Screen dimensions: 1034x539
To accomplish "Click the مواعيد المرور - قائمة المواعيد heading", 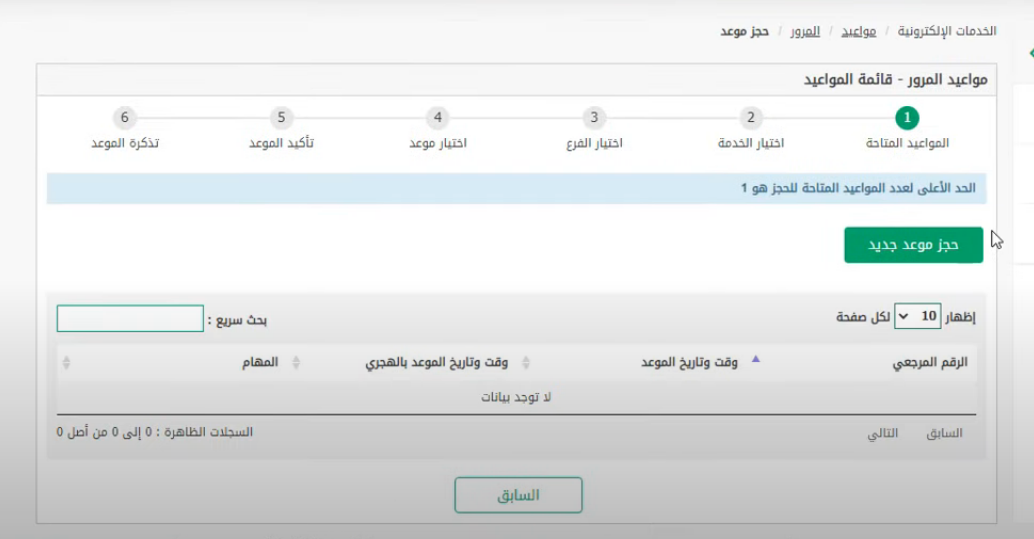I will tap(896, 80).
